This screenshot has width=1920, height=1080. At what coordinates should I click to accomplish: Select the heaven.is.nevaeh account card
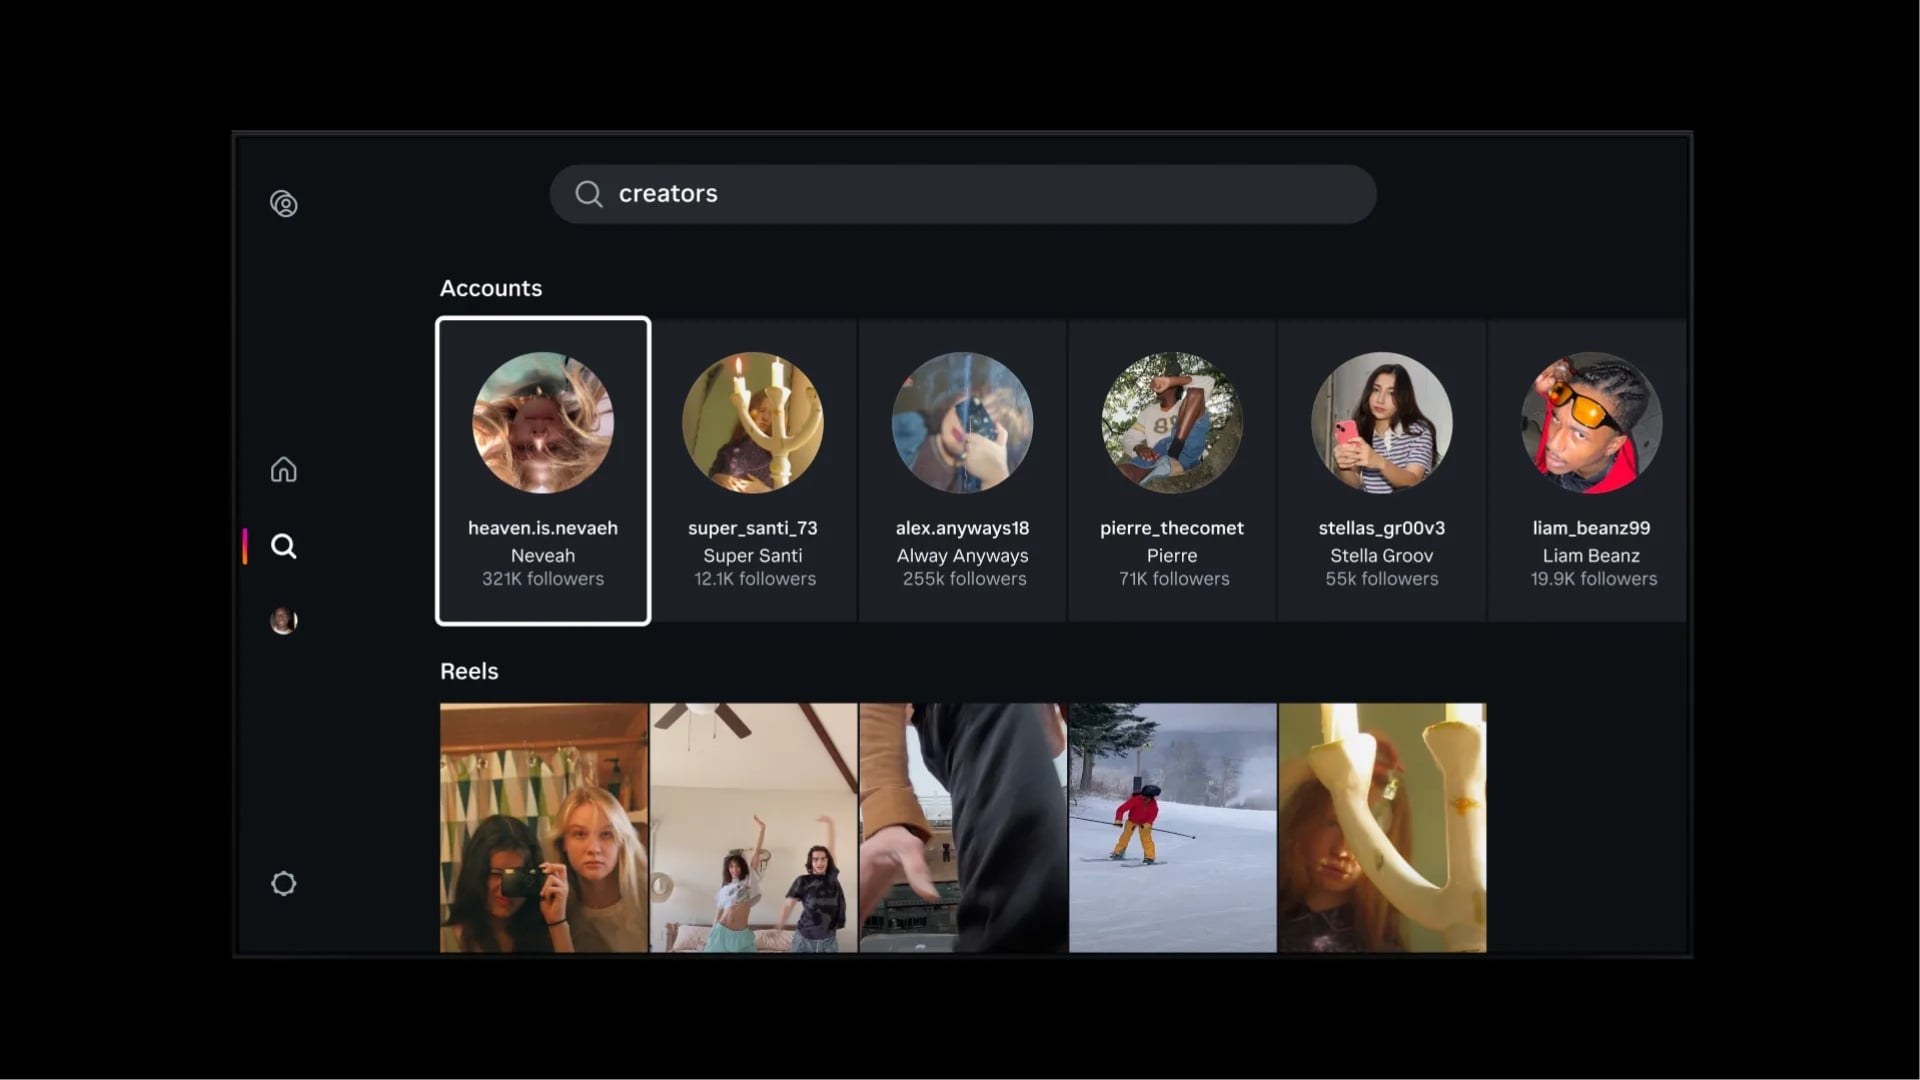(x=542, y=470)
